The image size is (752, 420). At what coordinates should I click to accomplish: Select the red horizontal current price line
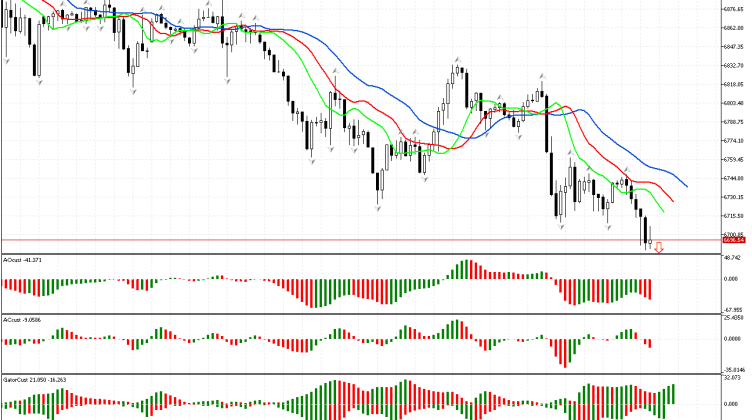[x=300, y=240]
